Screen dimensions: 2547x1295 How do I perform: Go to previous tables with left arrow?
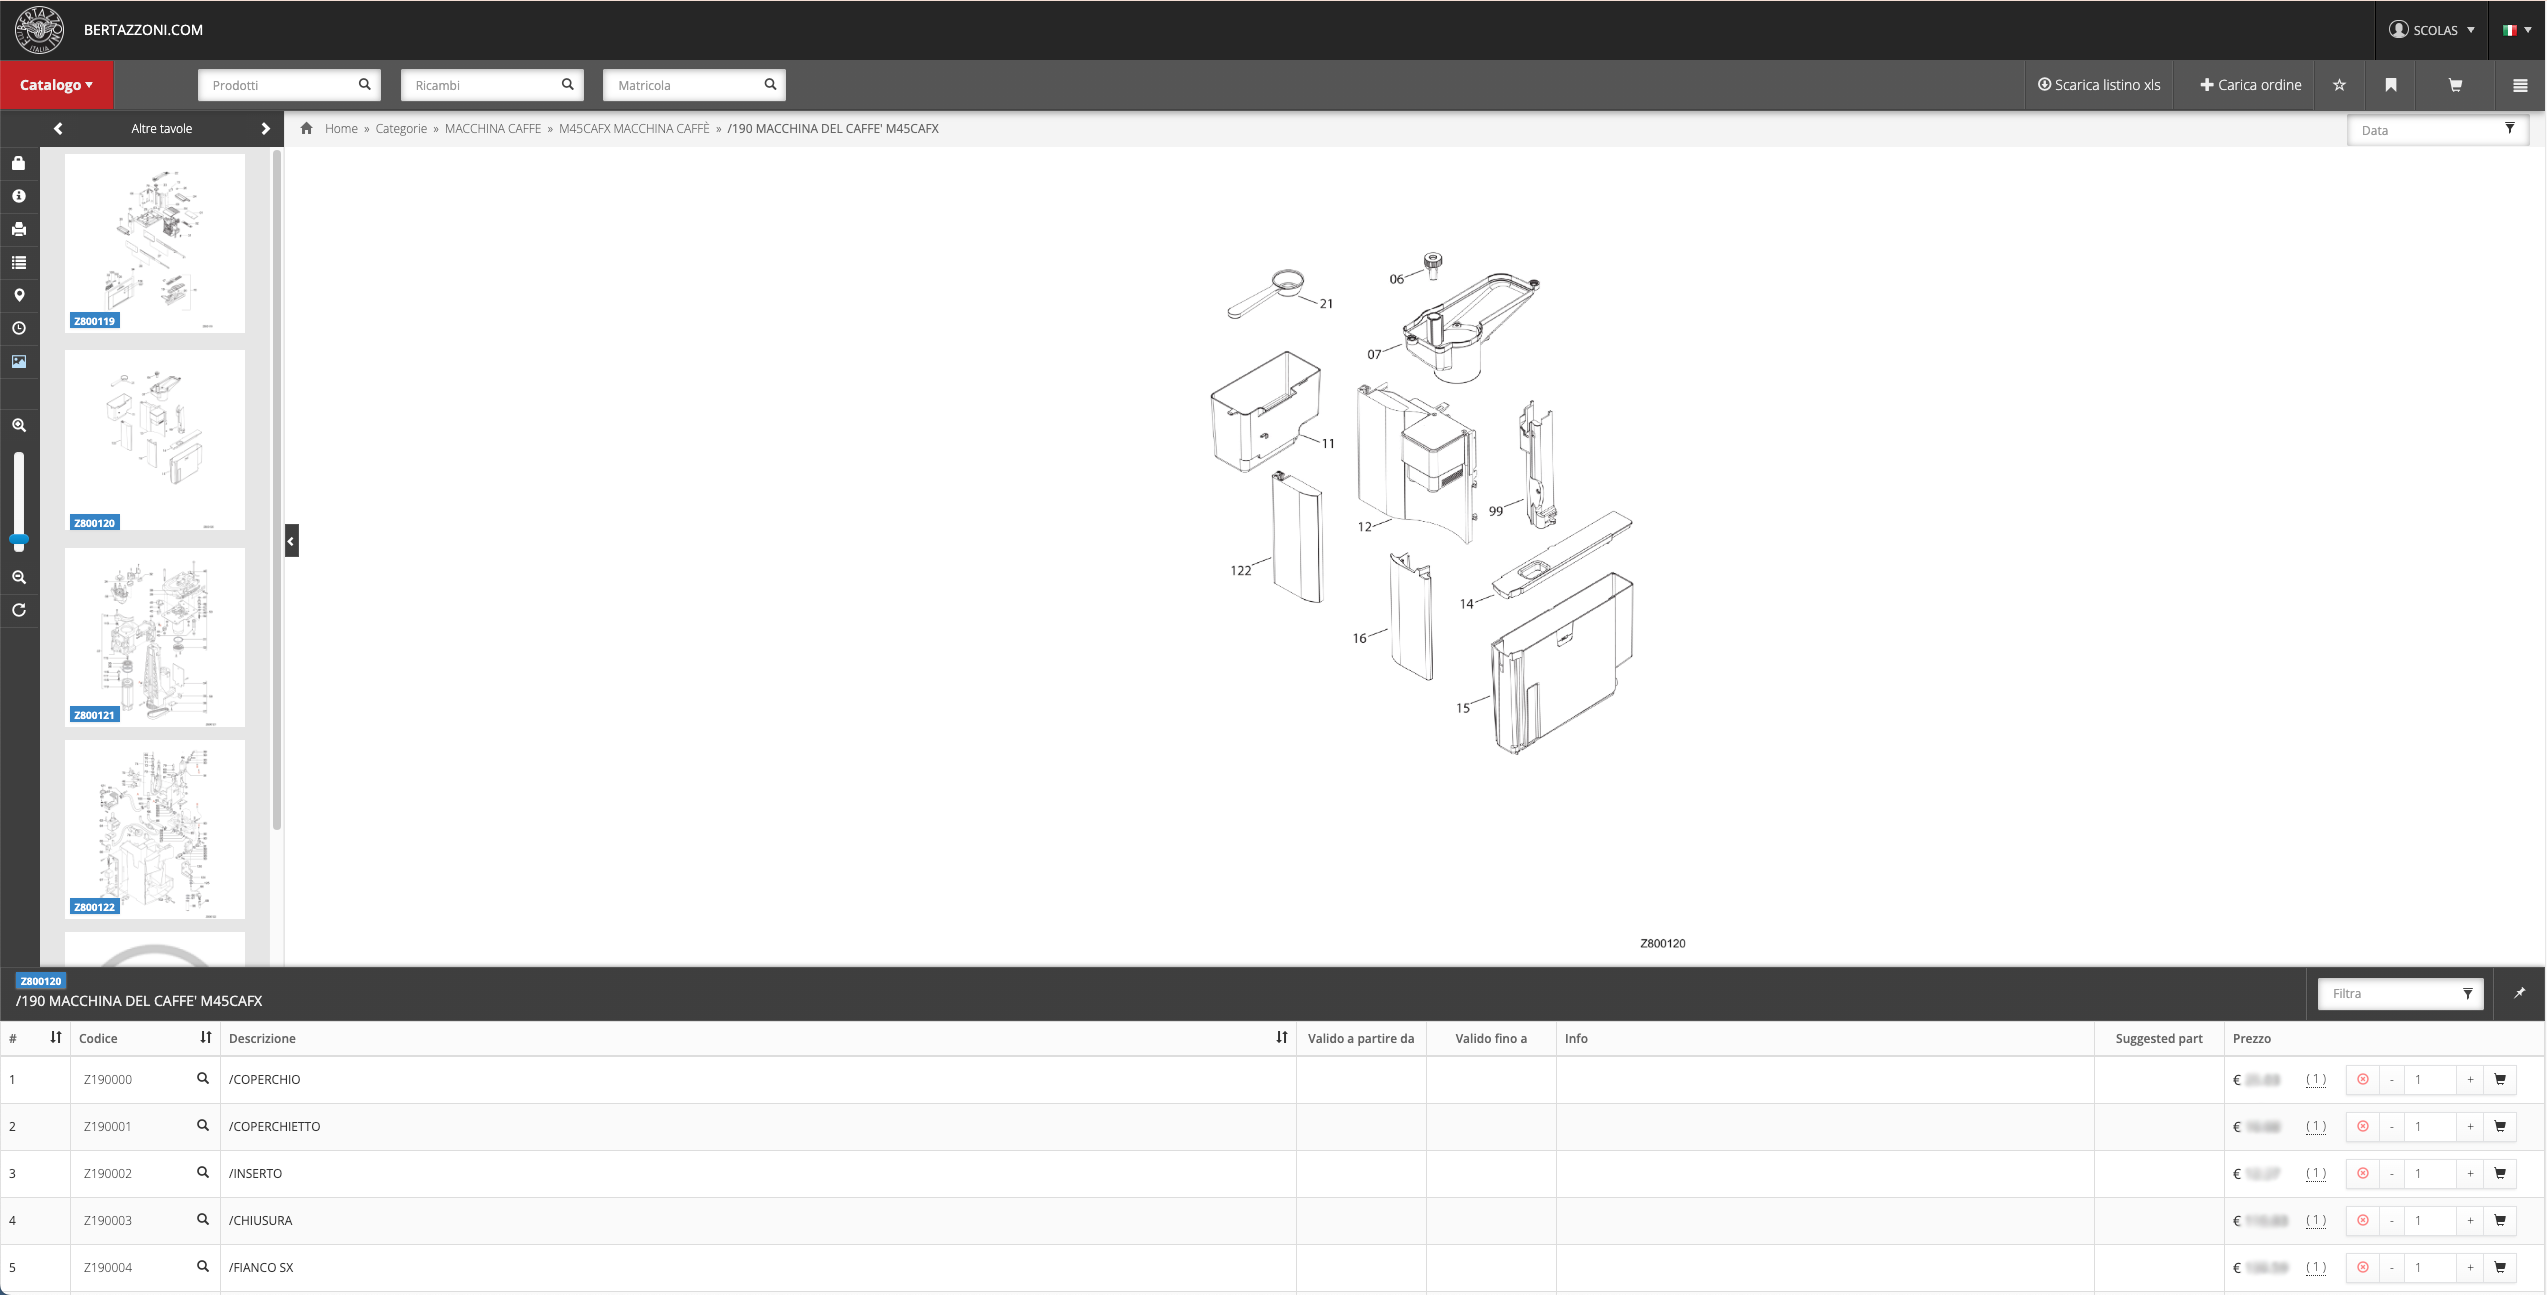tap(58, 128)
